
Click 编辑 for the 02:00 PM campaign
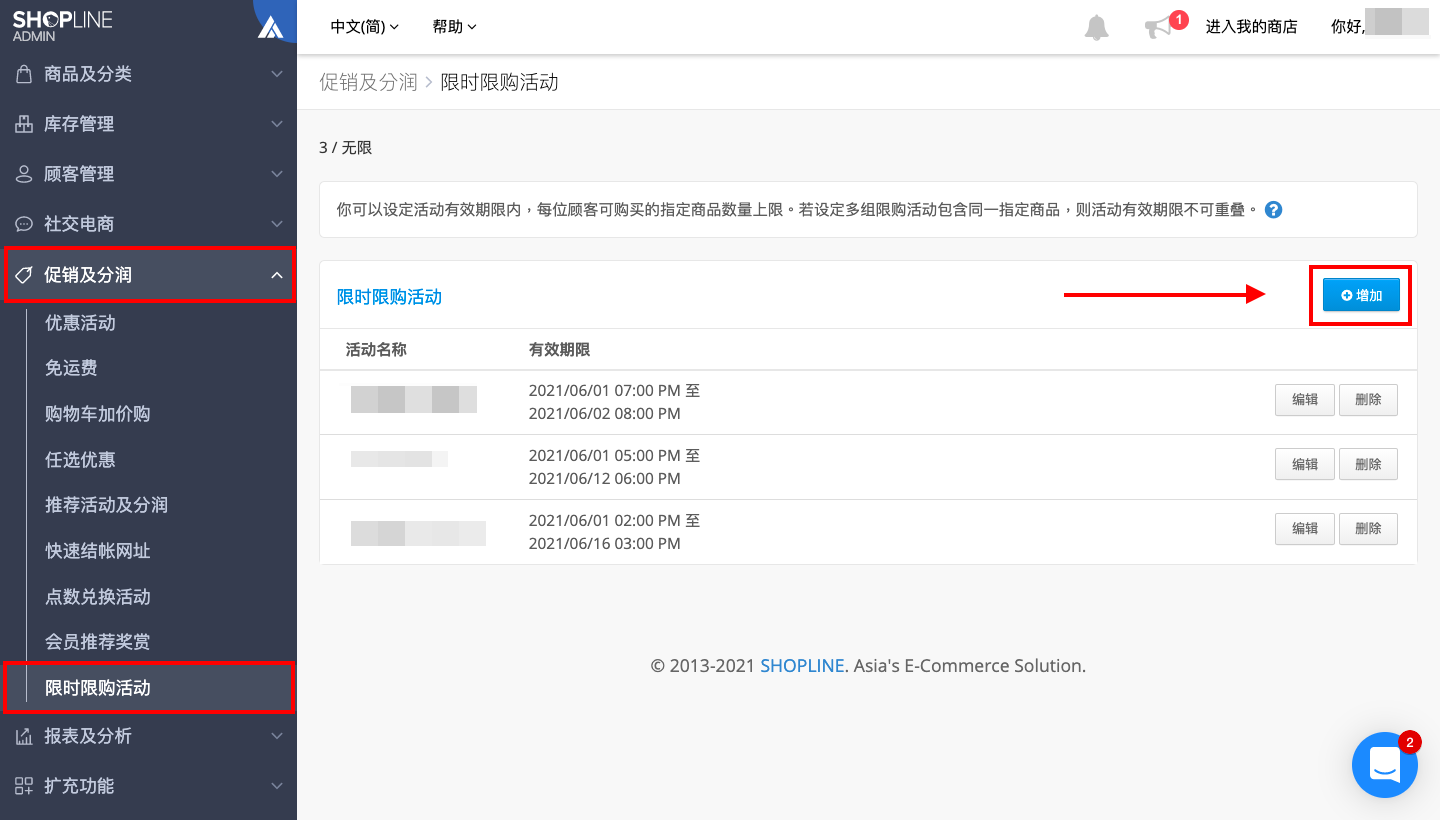tap(1304, 528)
